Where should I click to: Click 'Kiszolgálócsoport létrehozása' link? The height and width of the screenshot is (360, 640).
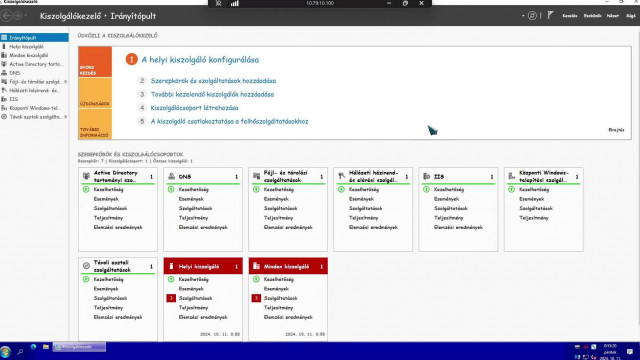click(194, 108)
